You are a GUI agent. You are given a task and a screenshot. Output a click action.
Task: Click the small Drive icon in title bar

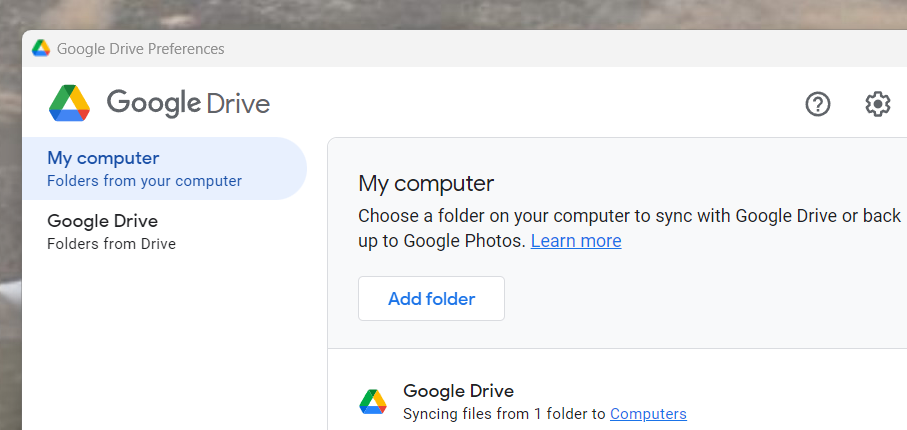click(41, 48)
